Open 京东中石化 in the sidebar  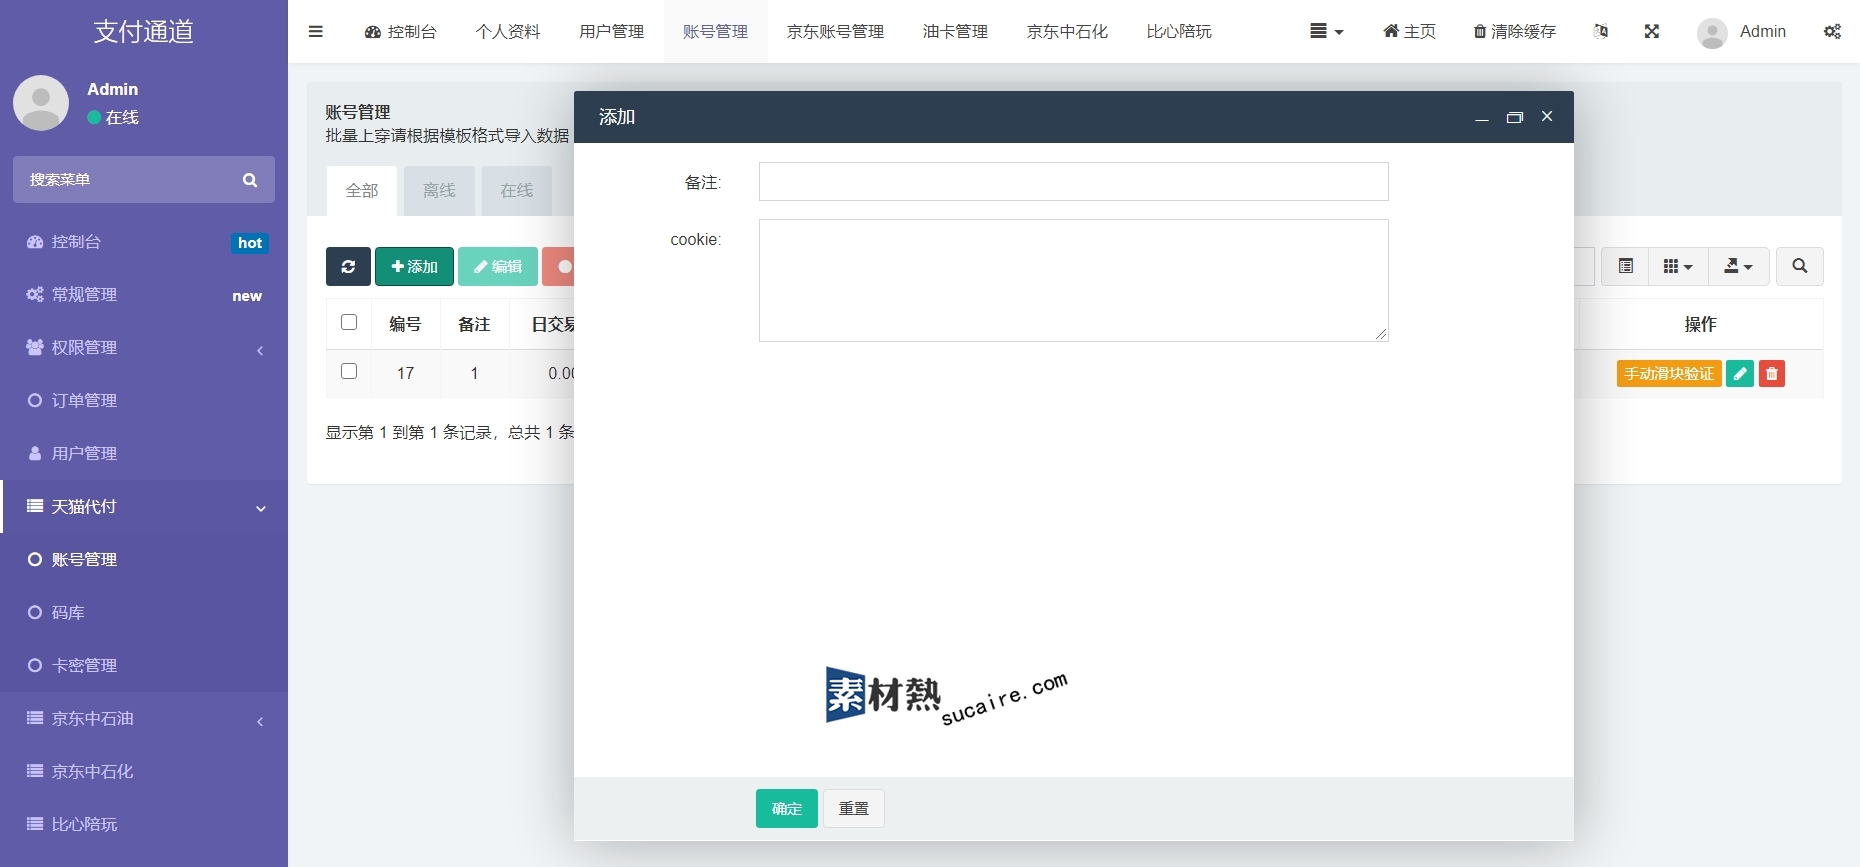click(144, 772)
